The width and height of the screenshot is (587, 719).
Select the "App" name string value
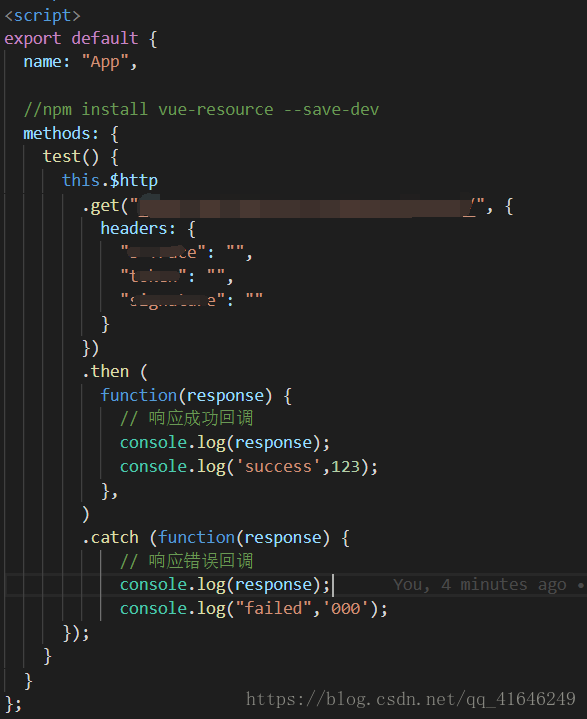point(105,62)
